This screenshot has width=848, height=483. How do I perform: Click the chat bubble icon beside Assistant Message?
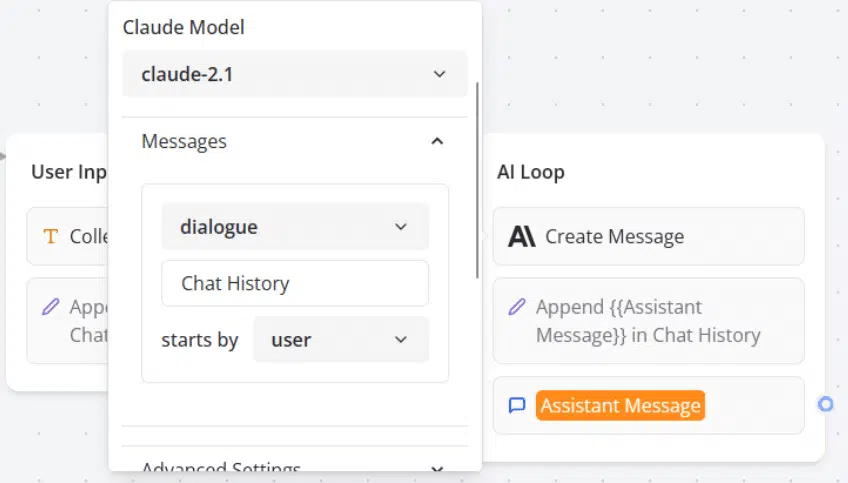pos(517,405)
